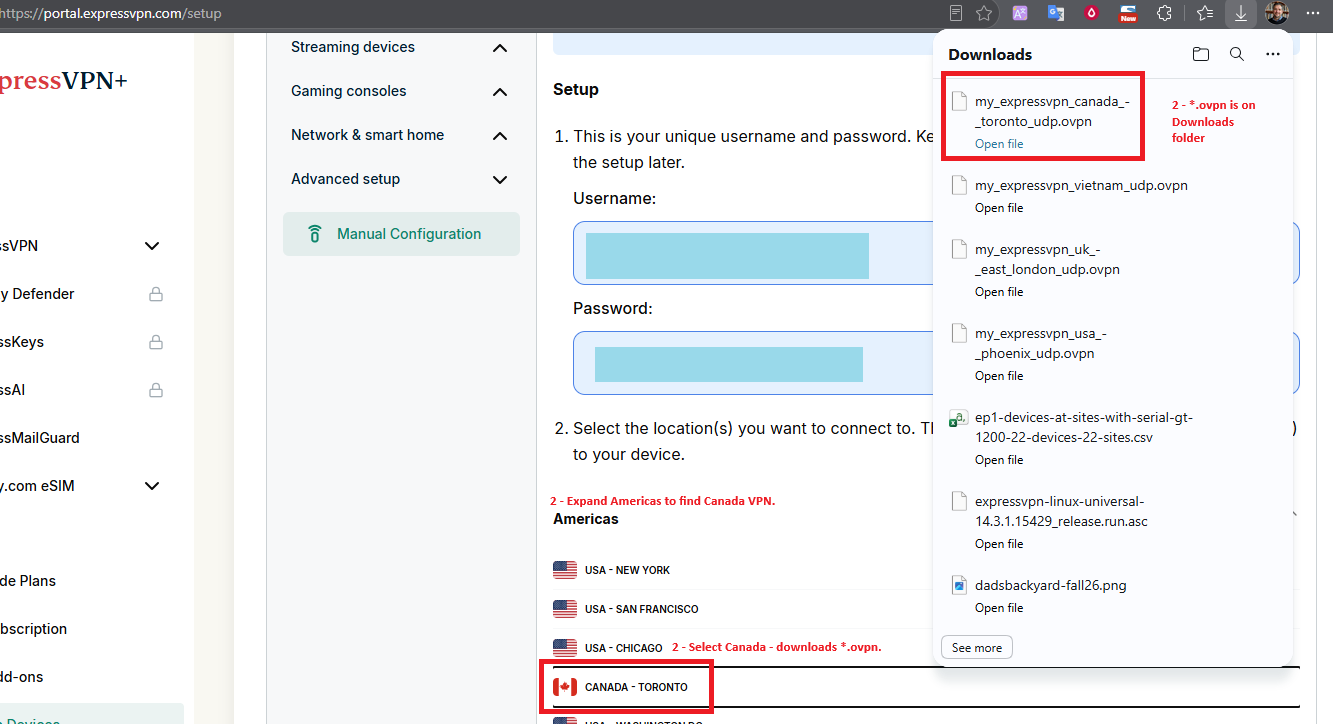
Task: Expand the Advanced setup section
Action: coord(501,180)
